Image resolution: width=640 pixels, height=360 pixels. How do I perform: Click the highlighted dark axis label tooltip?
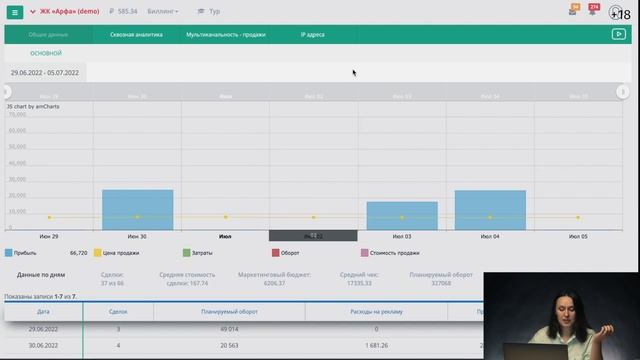click(313, 236)
